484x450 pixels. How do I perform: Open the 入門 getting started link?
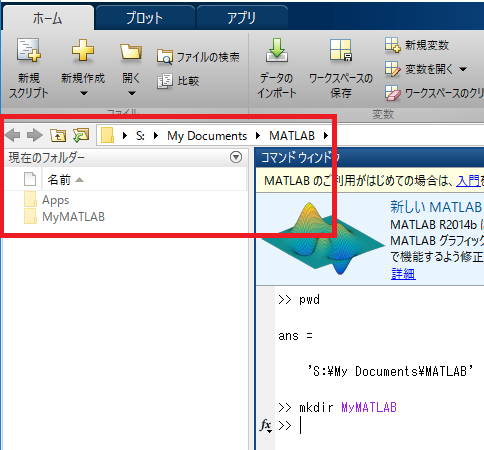click(x=468, y=181)
